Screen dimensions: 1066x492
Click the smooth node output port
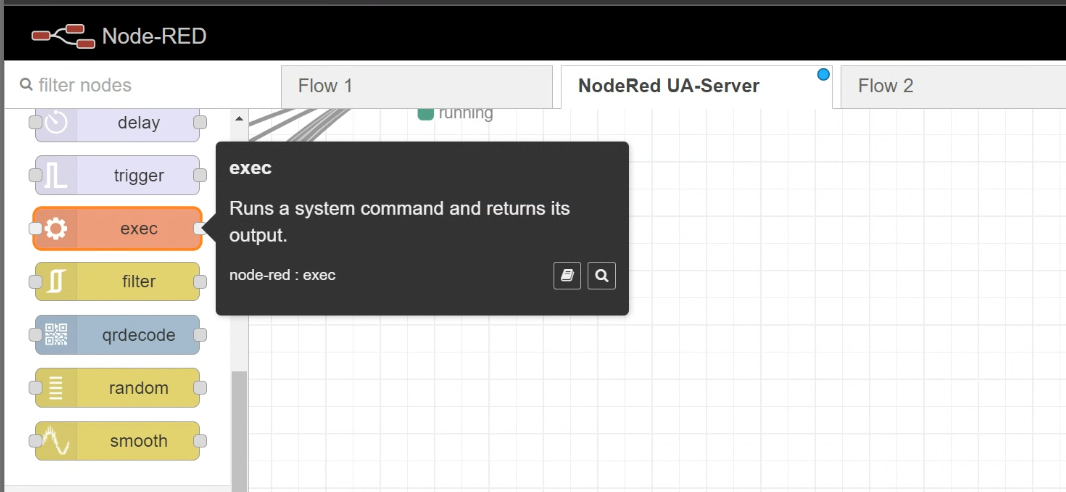(200, 441)
